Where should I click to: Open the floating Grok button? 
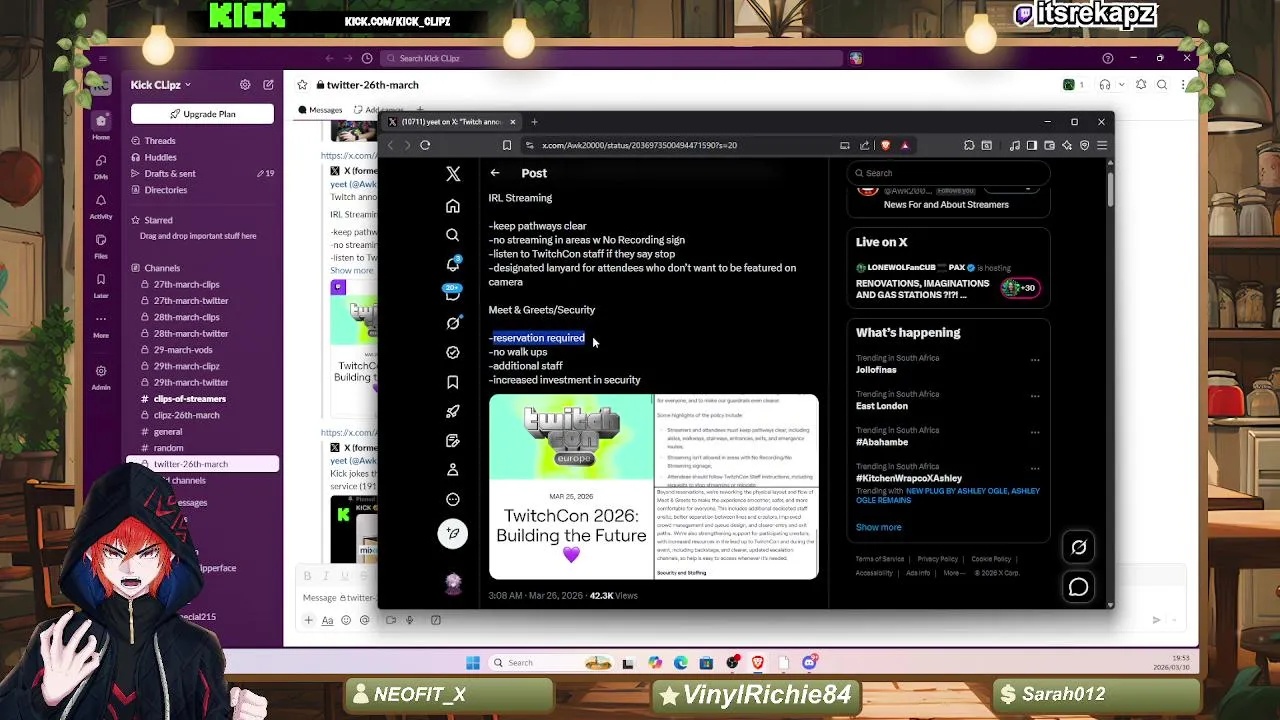(x=1079, y=547)
